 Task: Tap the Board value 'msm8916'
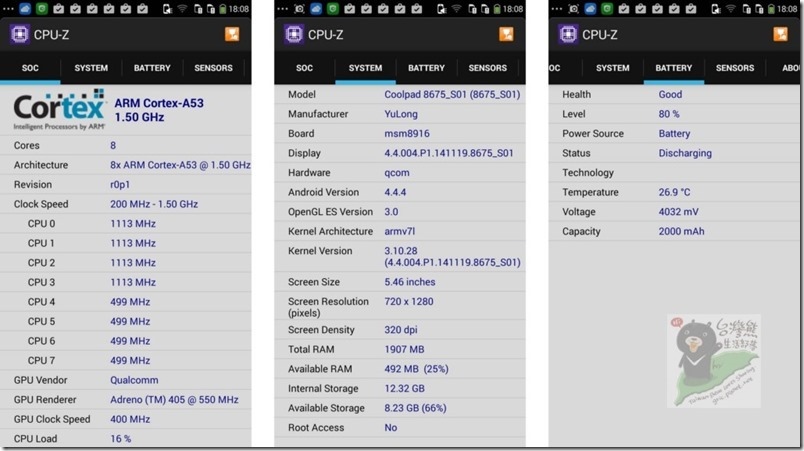(407, 133)
